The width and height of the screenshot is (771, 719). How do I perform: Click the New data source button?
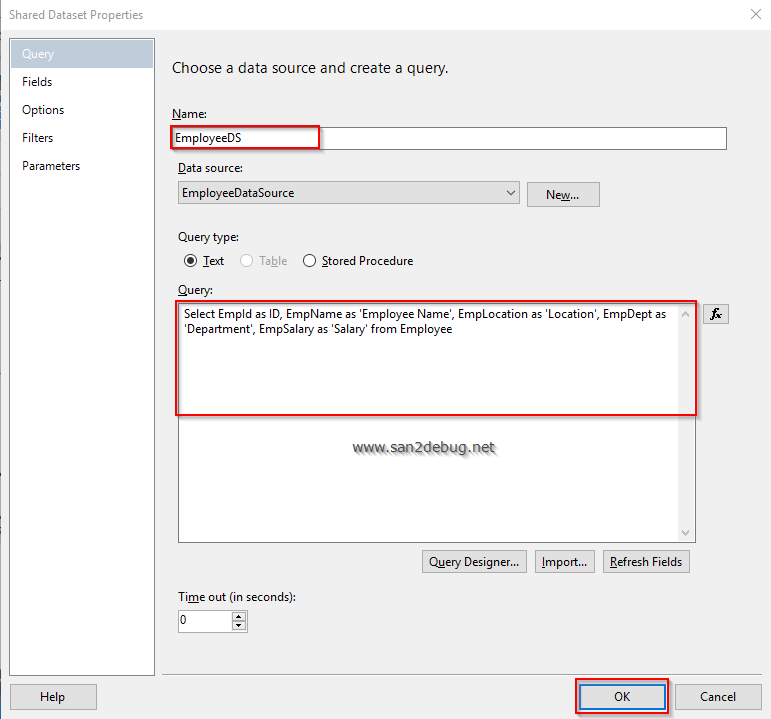(562, 195)
